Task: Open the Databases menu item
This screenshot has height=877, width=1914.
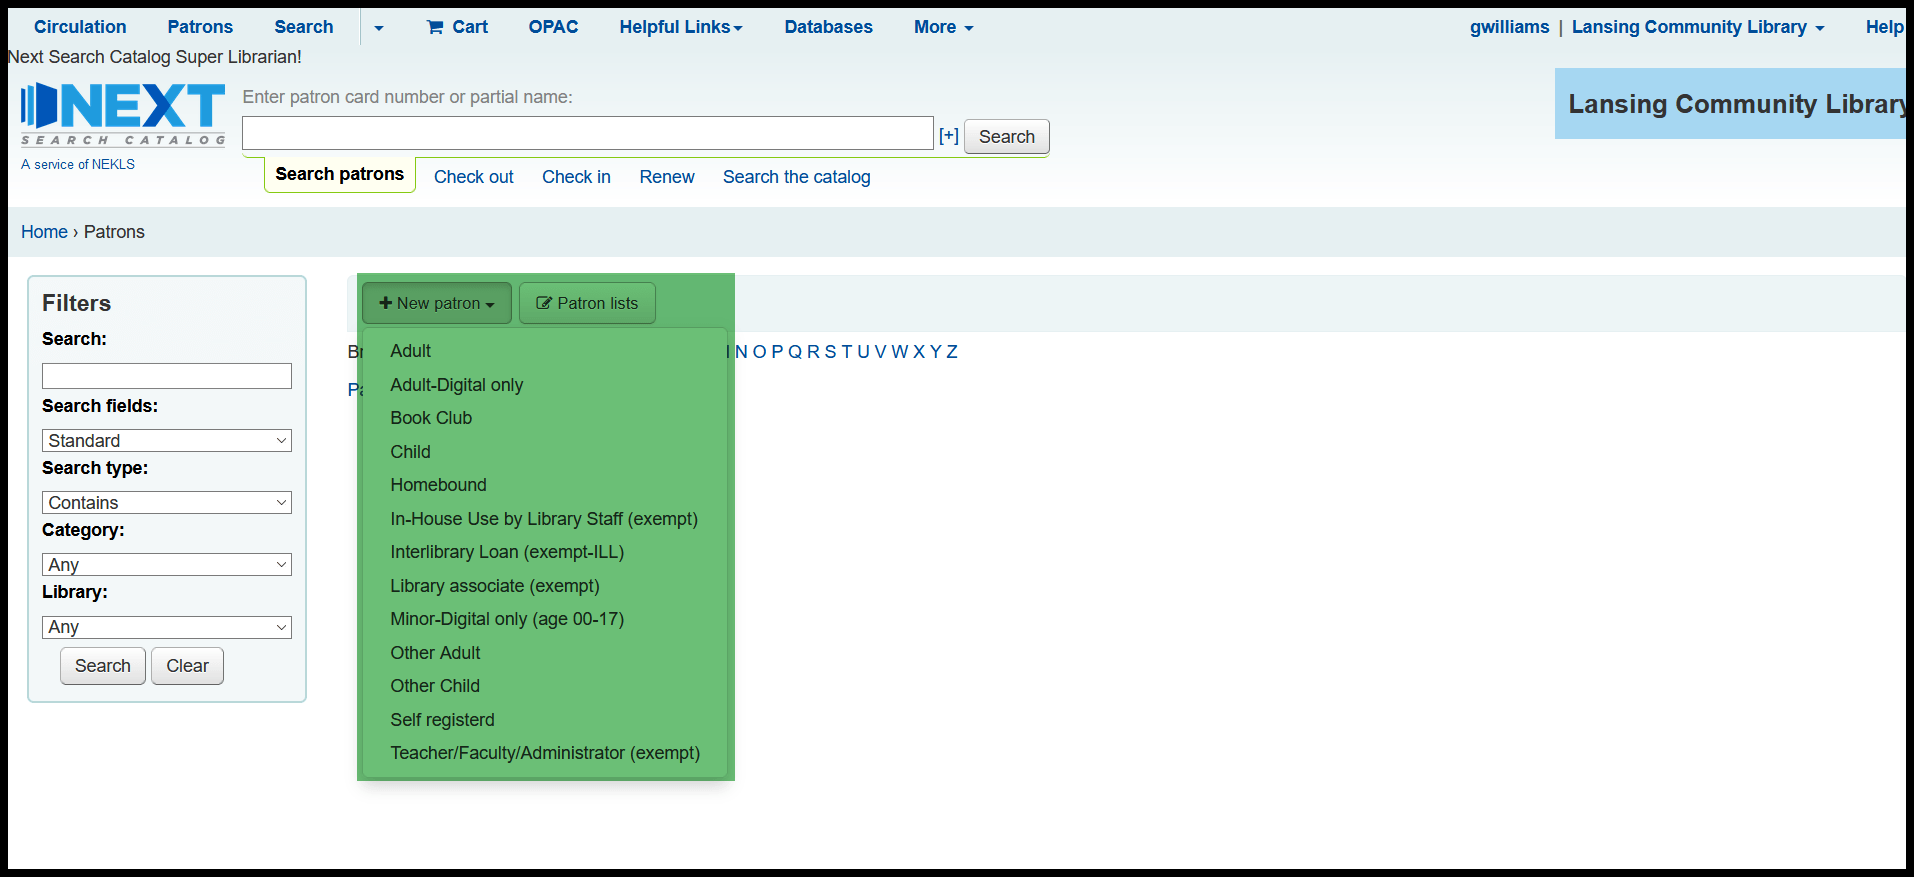Action: tap(828, 27)
